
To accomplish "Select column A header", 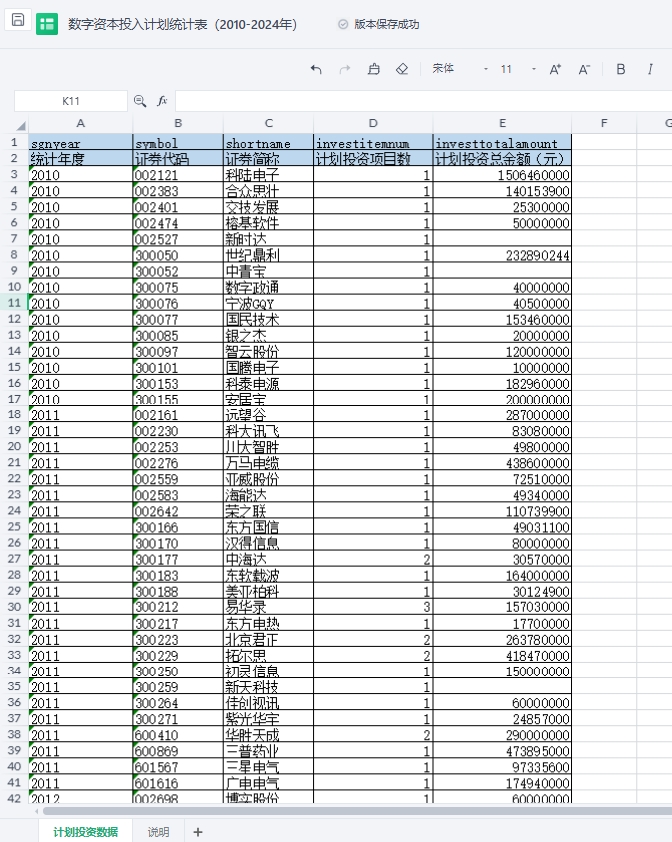I will coord(81,124).
